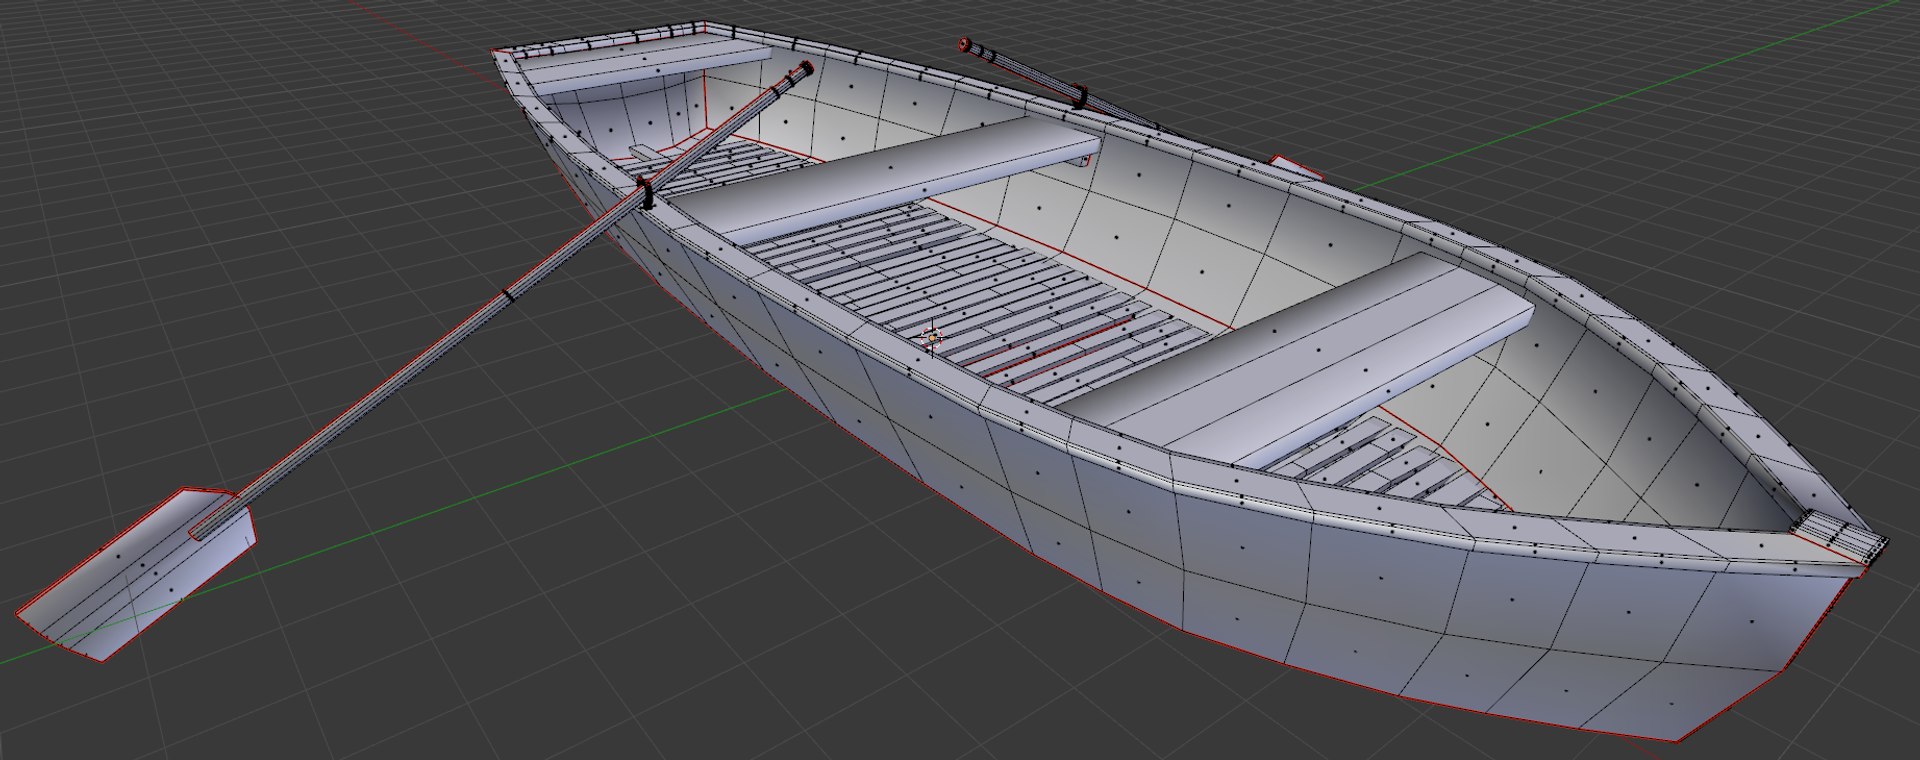Select the left oar's long shaft
The image size is (1920, 760).
click(x=500, y=302)
